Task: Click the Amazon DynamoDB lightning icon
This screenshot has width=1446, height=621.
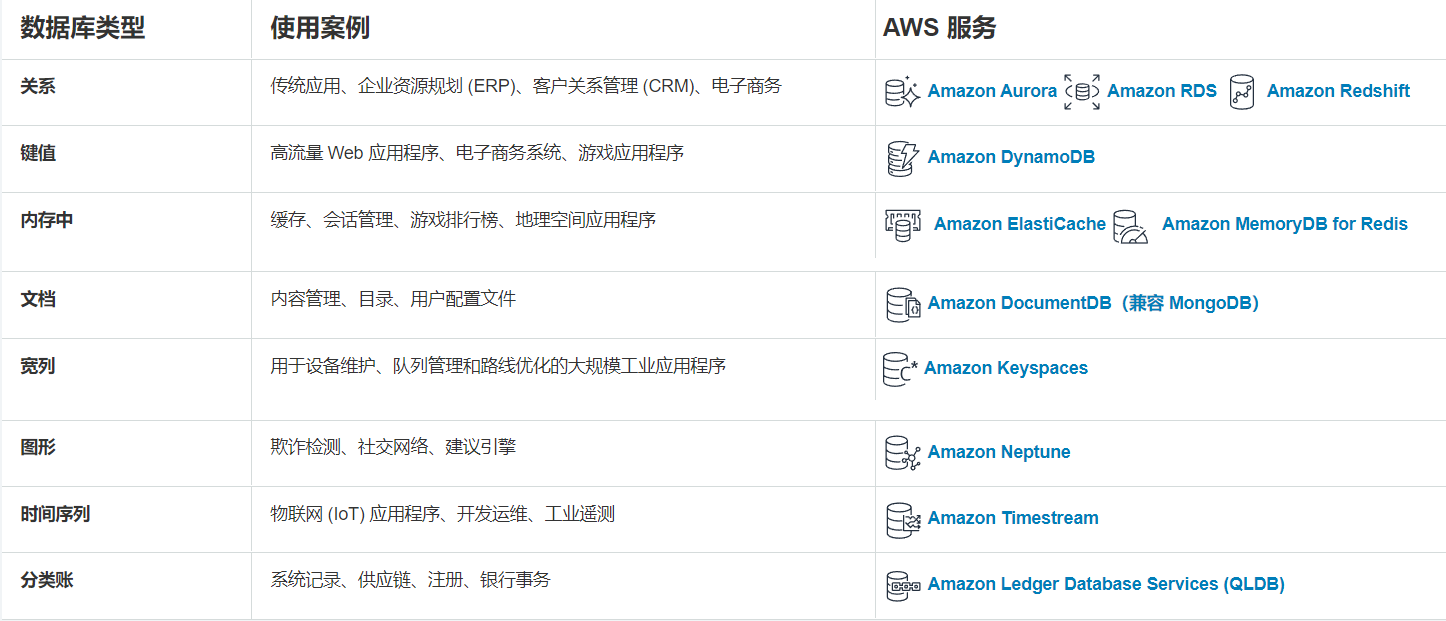Action: pyautogui.click(x=902, y=158)
